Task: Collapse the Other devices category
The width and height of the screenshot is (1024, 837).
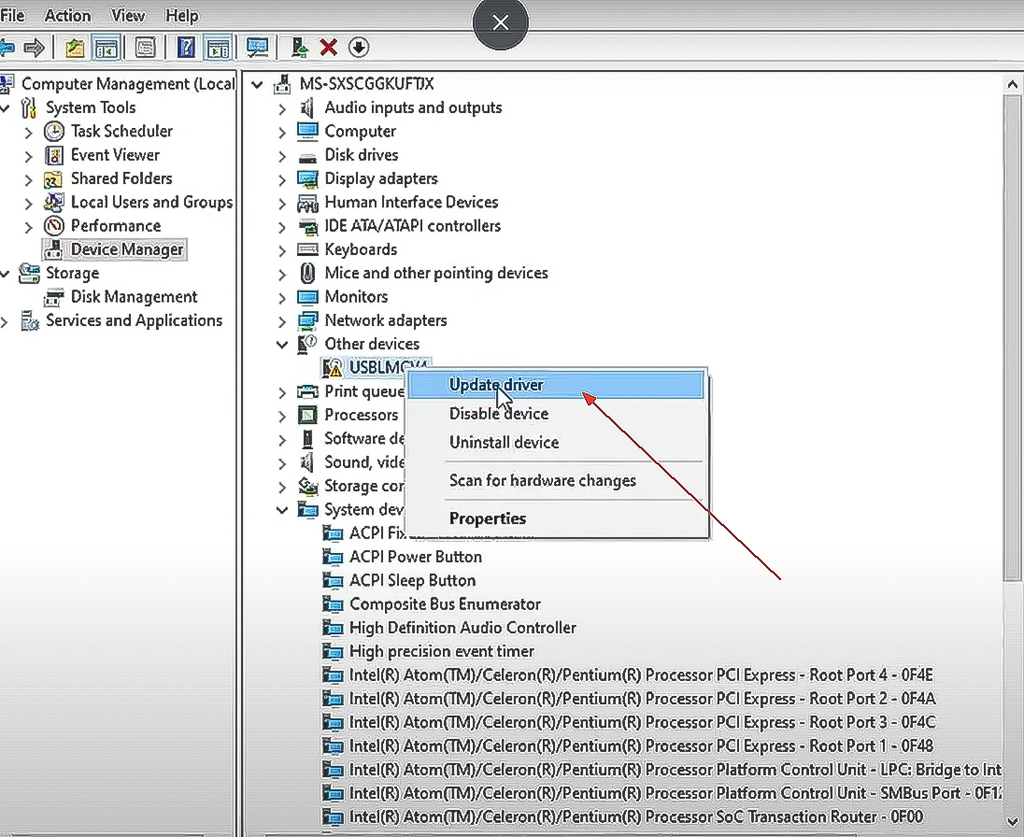Action: (282, 344)
